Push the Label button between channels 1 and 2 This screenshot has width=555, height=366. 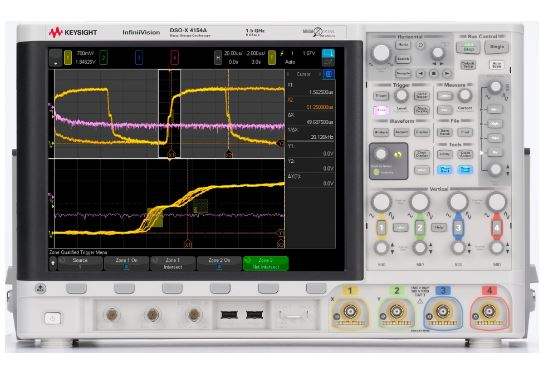pyautogui.click(x=400, y=227)
